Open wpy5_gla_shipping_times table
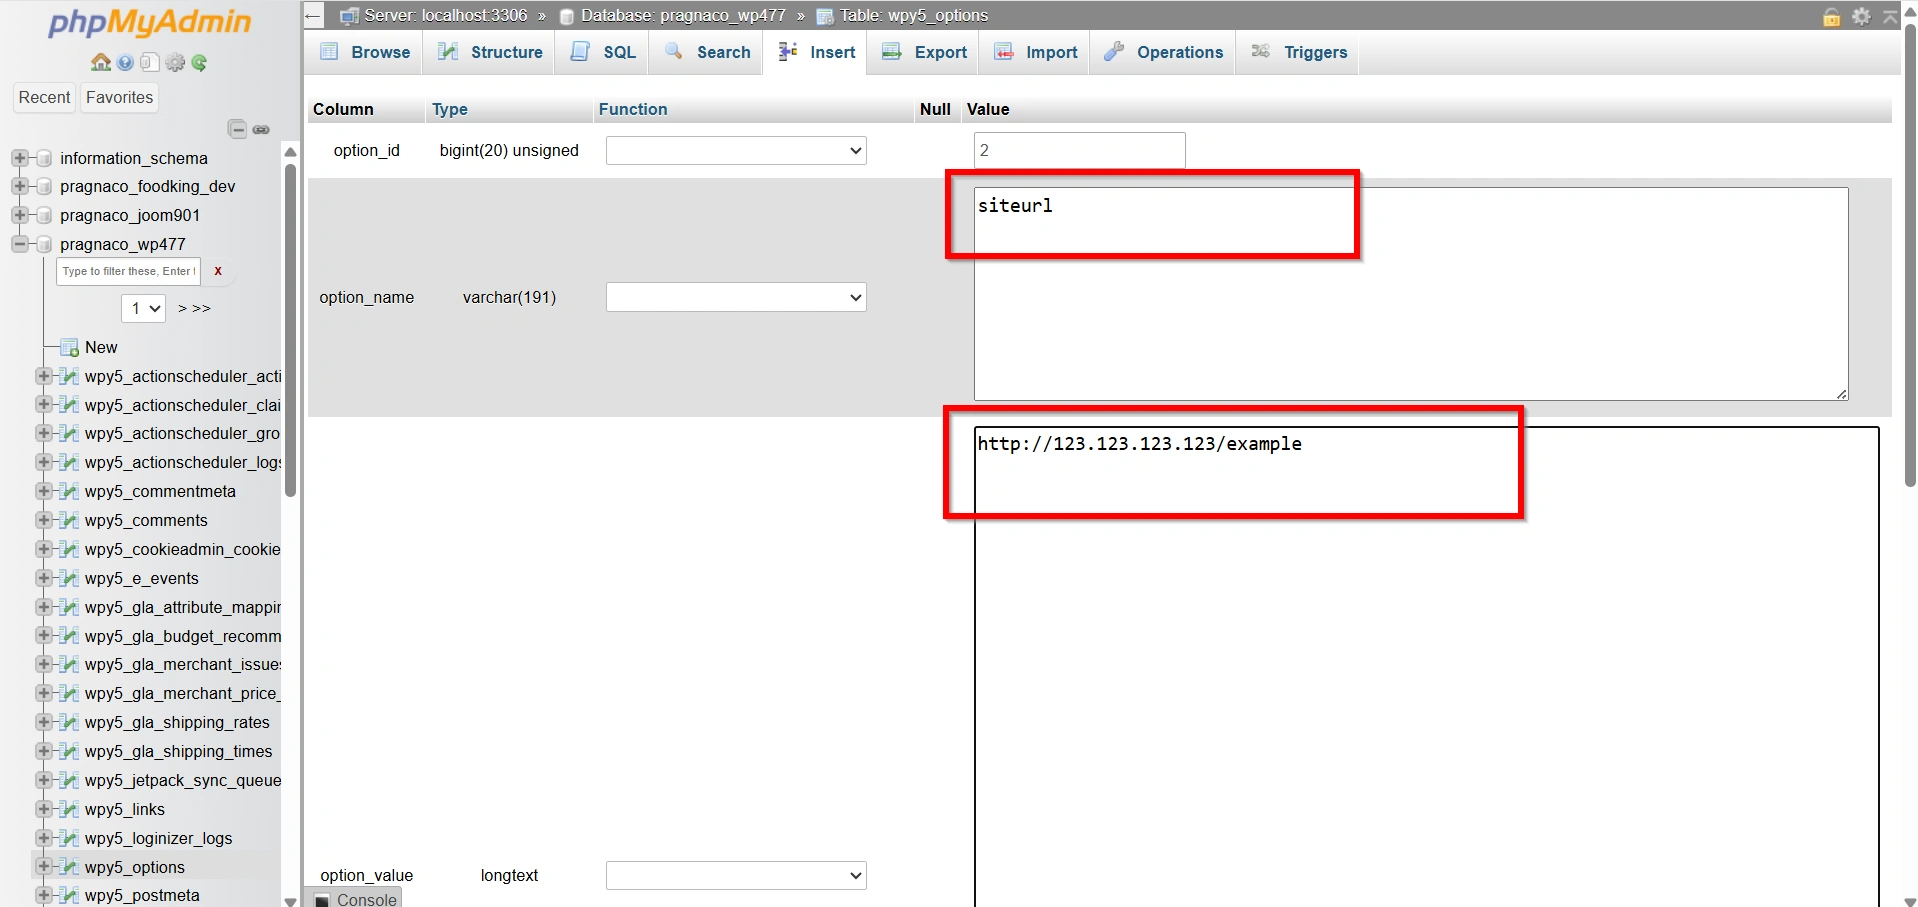Image resolution: width=1918 pixels, height=907 pixels. coord(178,751)
